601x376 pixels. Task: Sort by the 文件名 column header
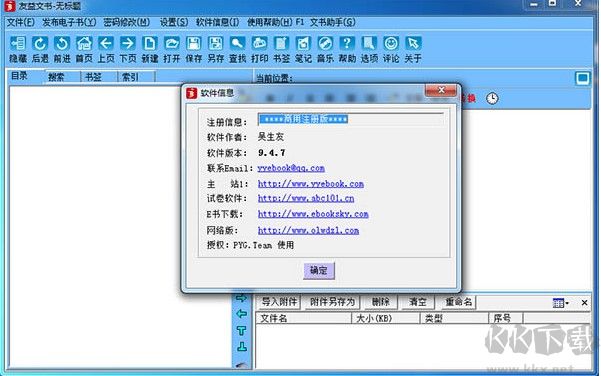(x=303, y=319)
